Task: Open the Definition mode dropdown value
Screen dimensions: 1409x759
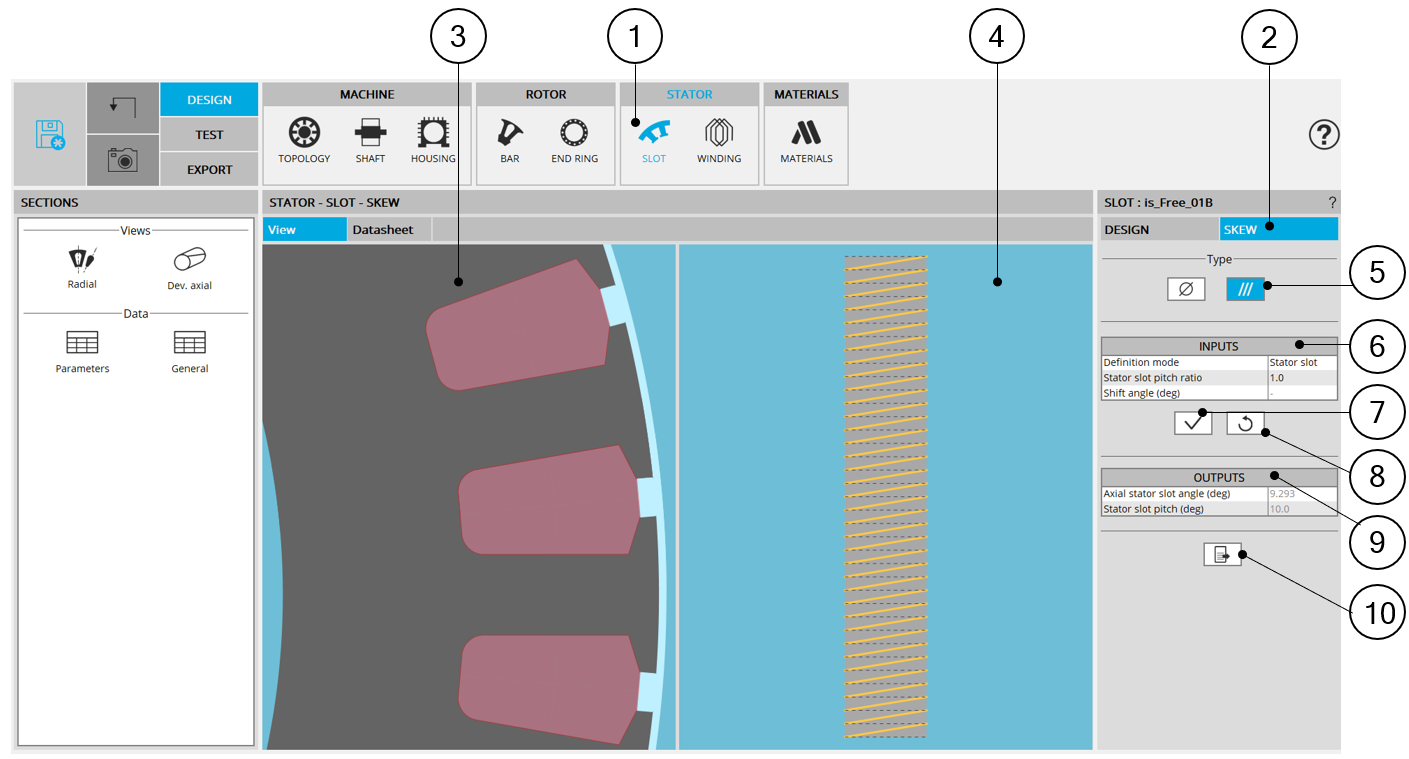Action: (x=1301, y=362)
